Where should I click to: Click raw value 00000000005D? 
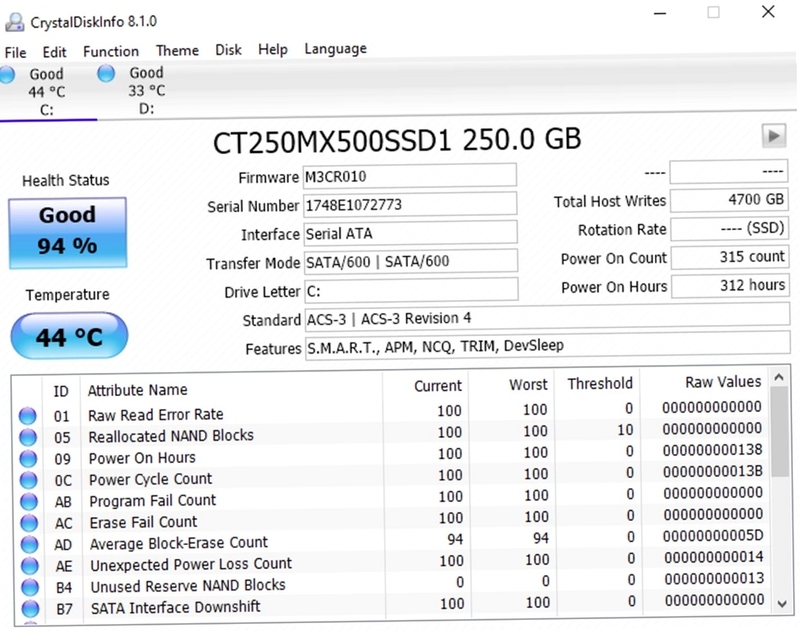coord(713,536)
